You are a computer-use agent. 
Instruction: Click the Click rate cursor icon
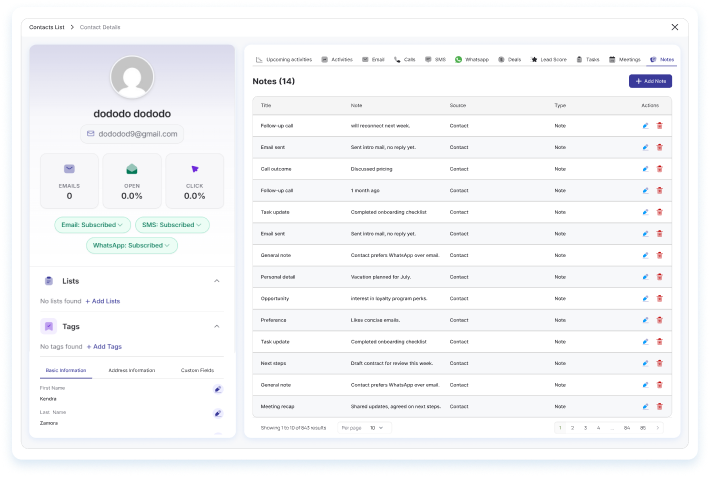pos(195,169)
